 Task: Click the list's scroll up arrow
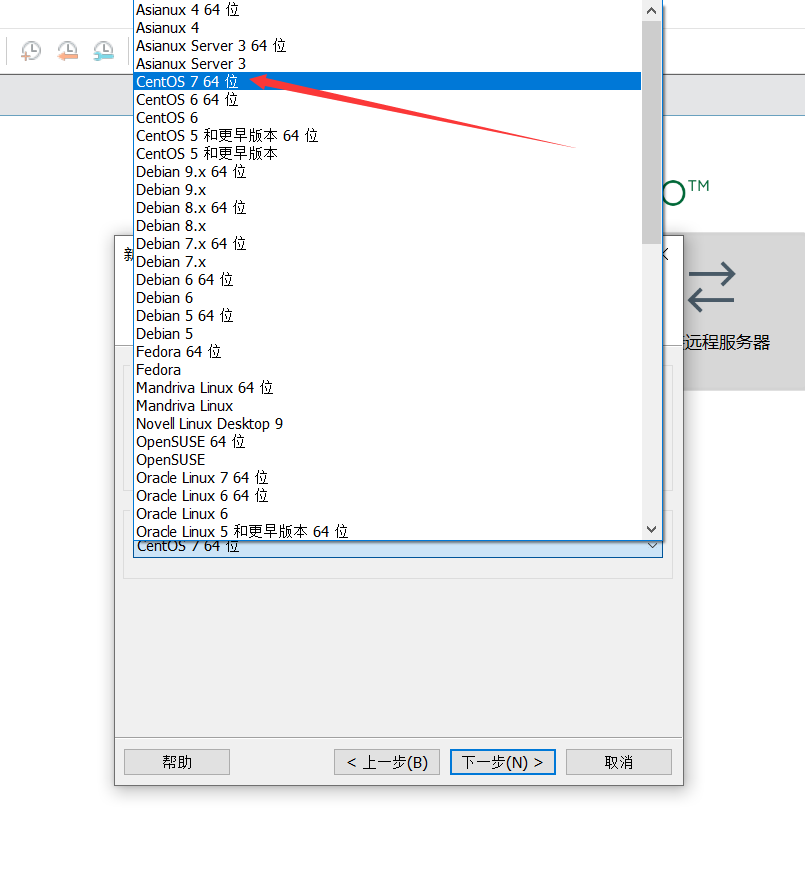point(652,11)
